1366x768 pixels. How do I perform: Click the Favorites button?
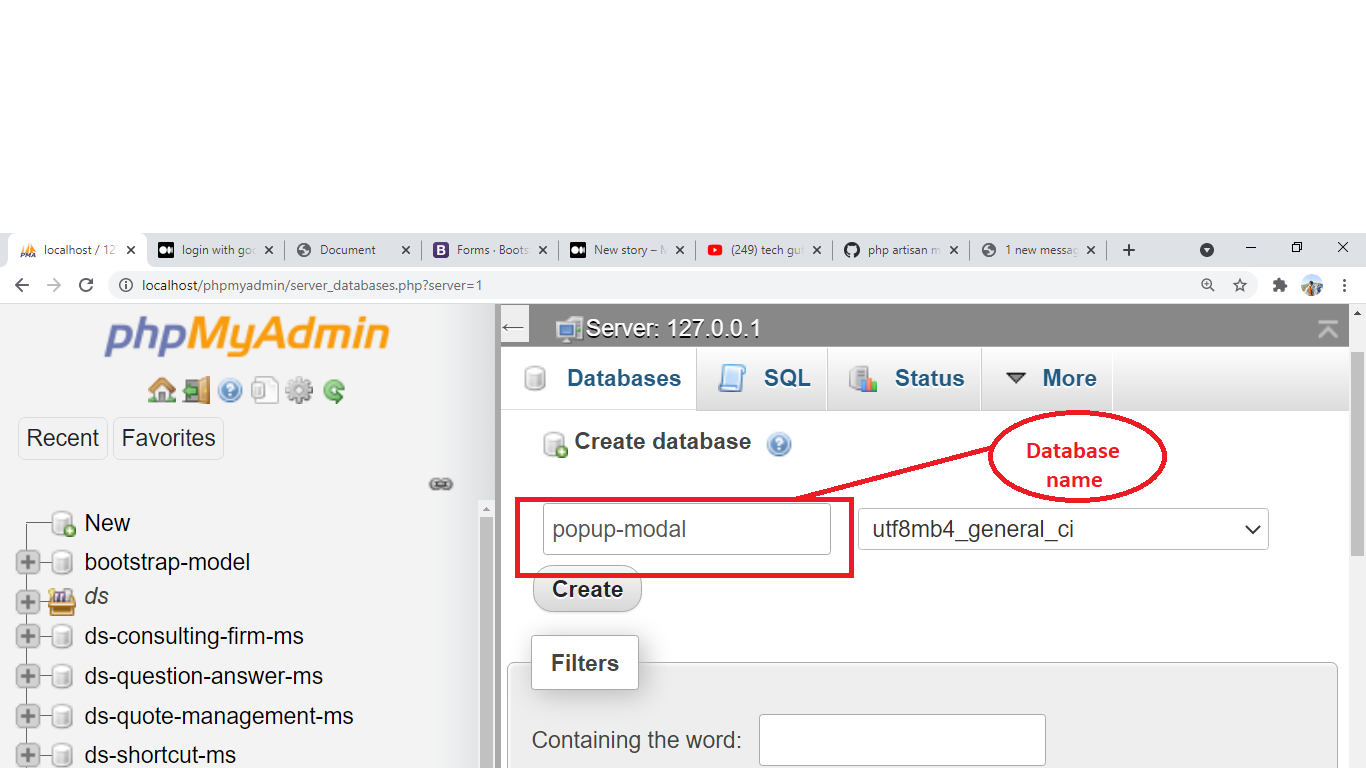tap(168, 438)
